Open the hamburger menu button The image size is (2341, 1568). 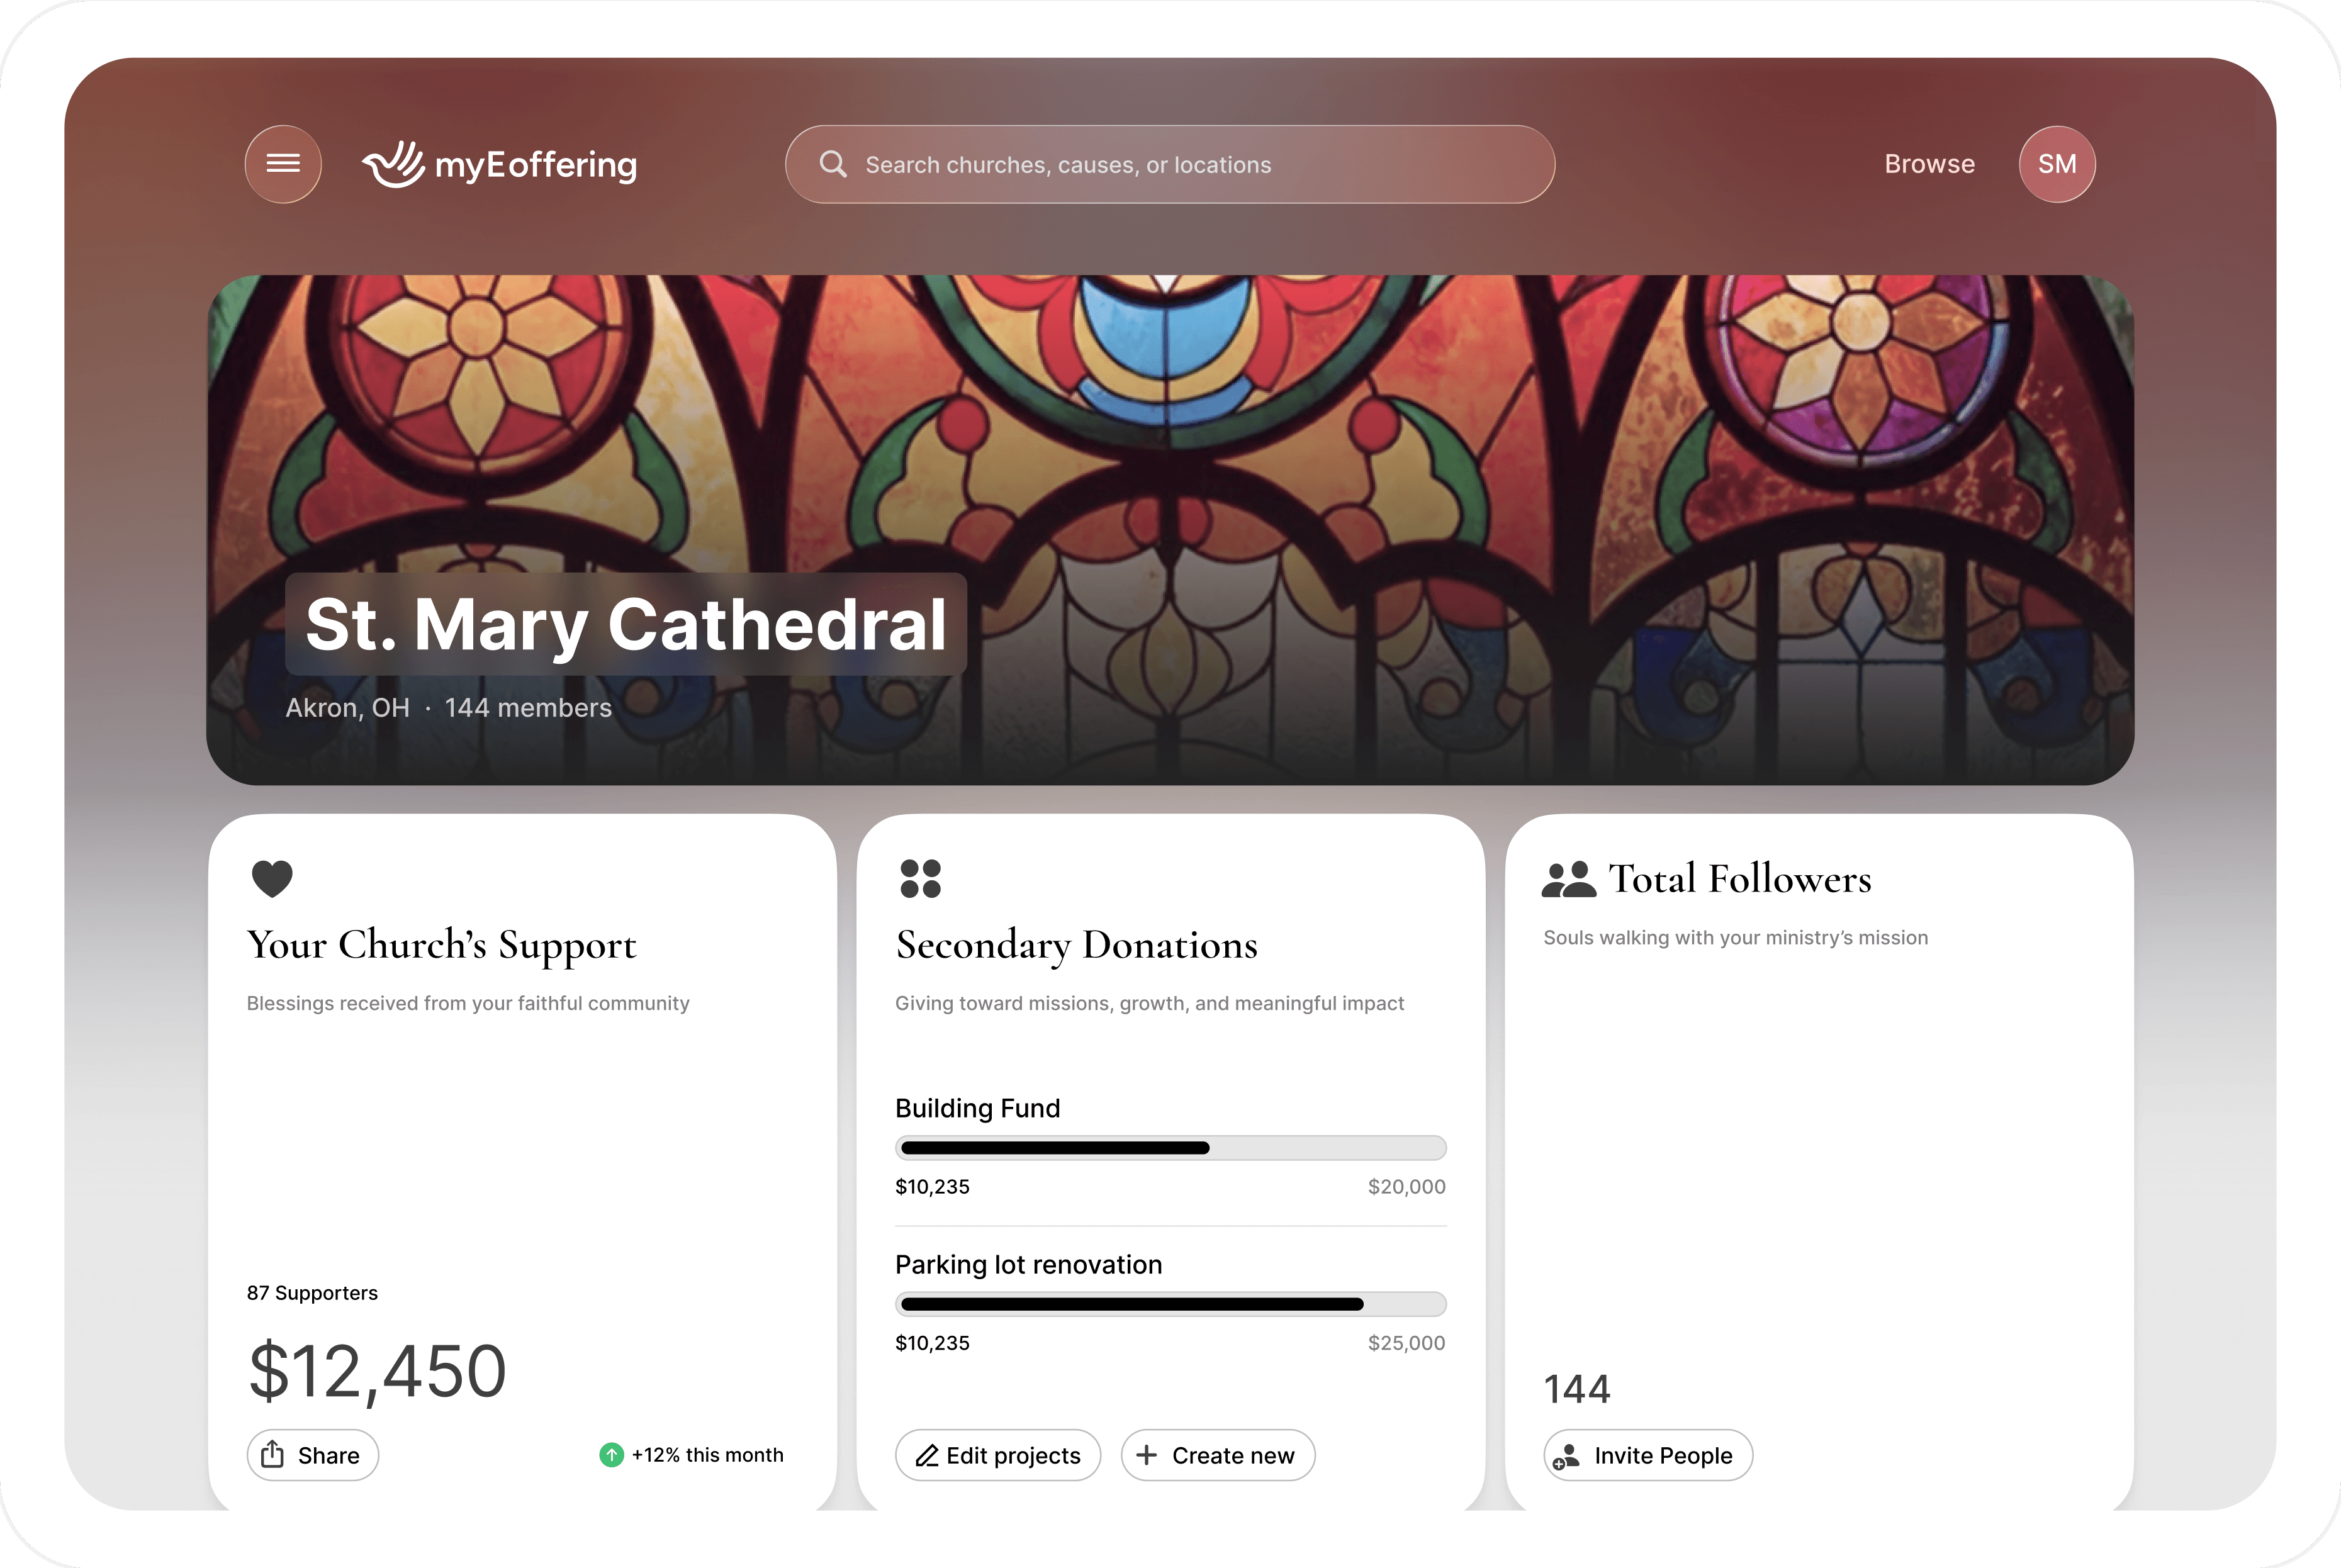tap(283, 164)
